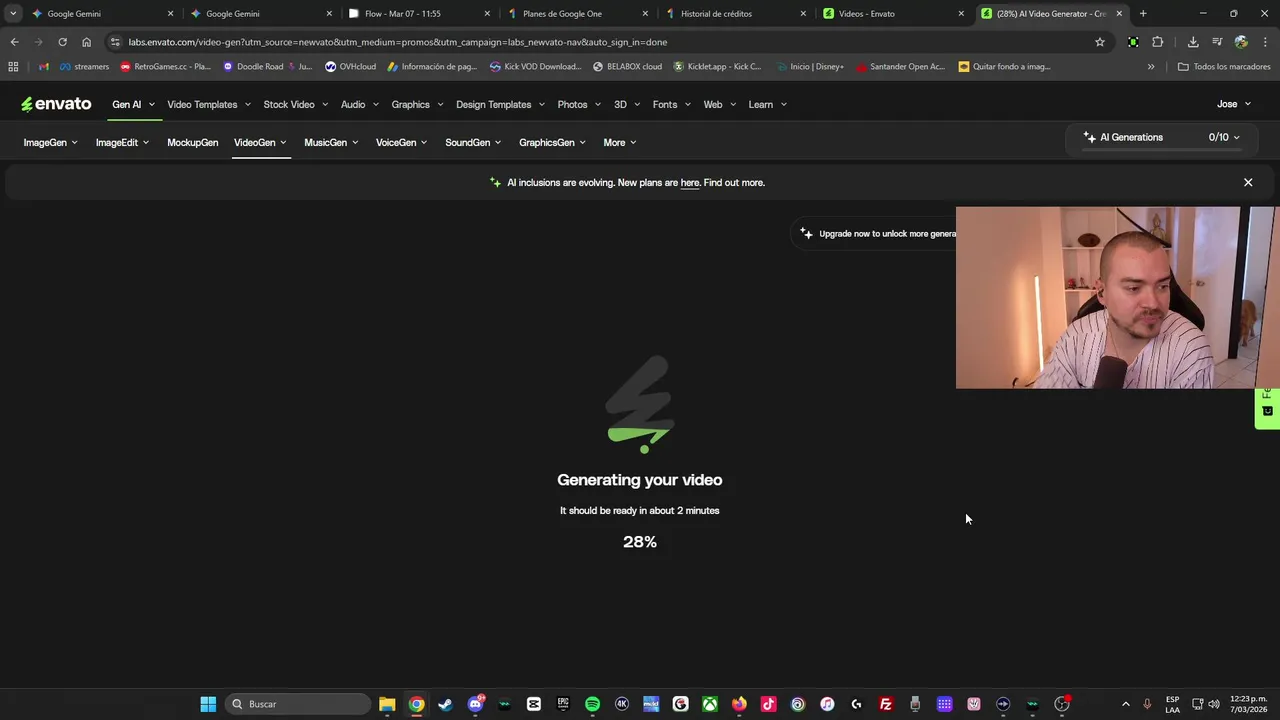Follow the 'here' link in the banner
Image resolution: width=1280 pixels, height=720 pixels.
(x=690, y=183)
